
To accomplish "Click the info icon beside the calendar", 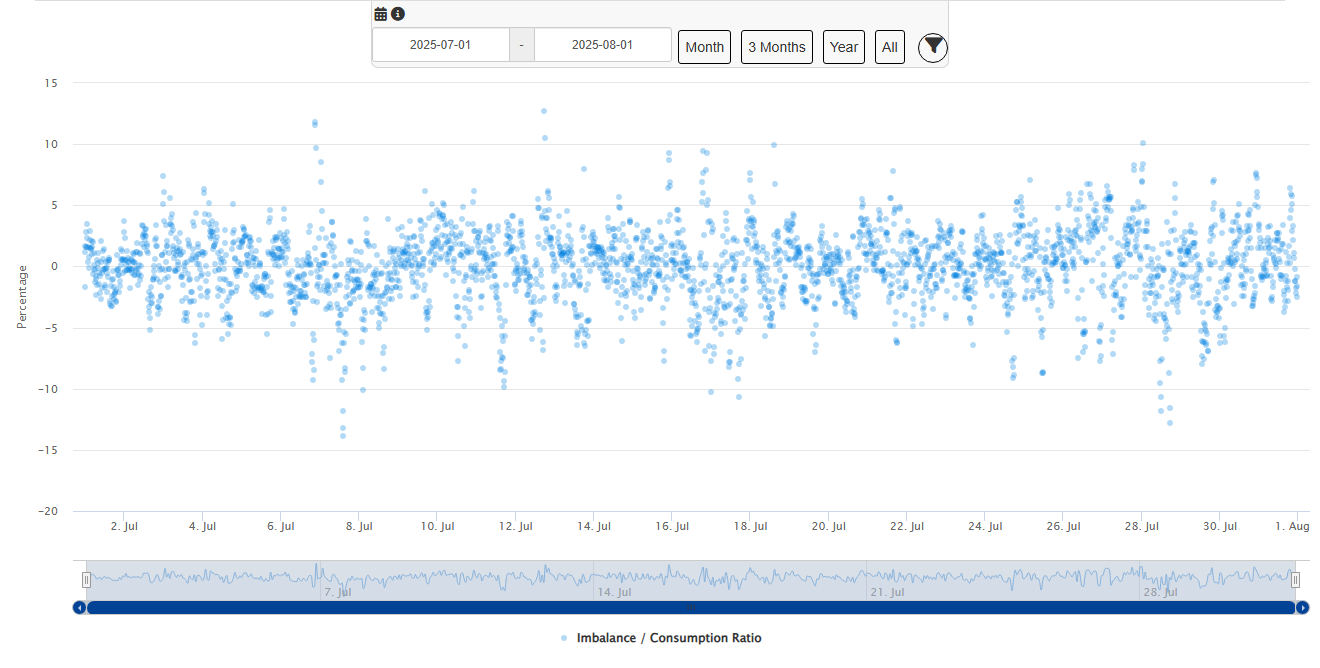I will pyautogui.click(x=398, y=14).
